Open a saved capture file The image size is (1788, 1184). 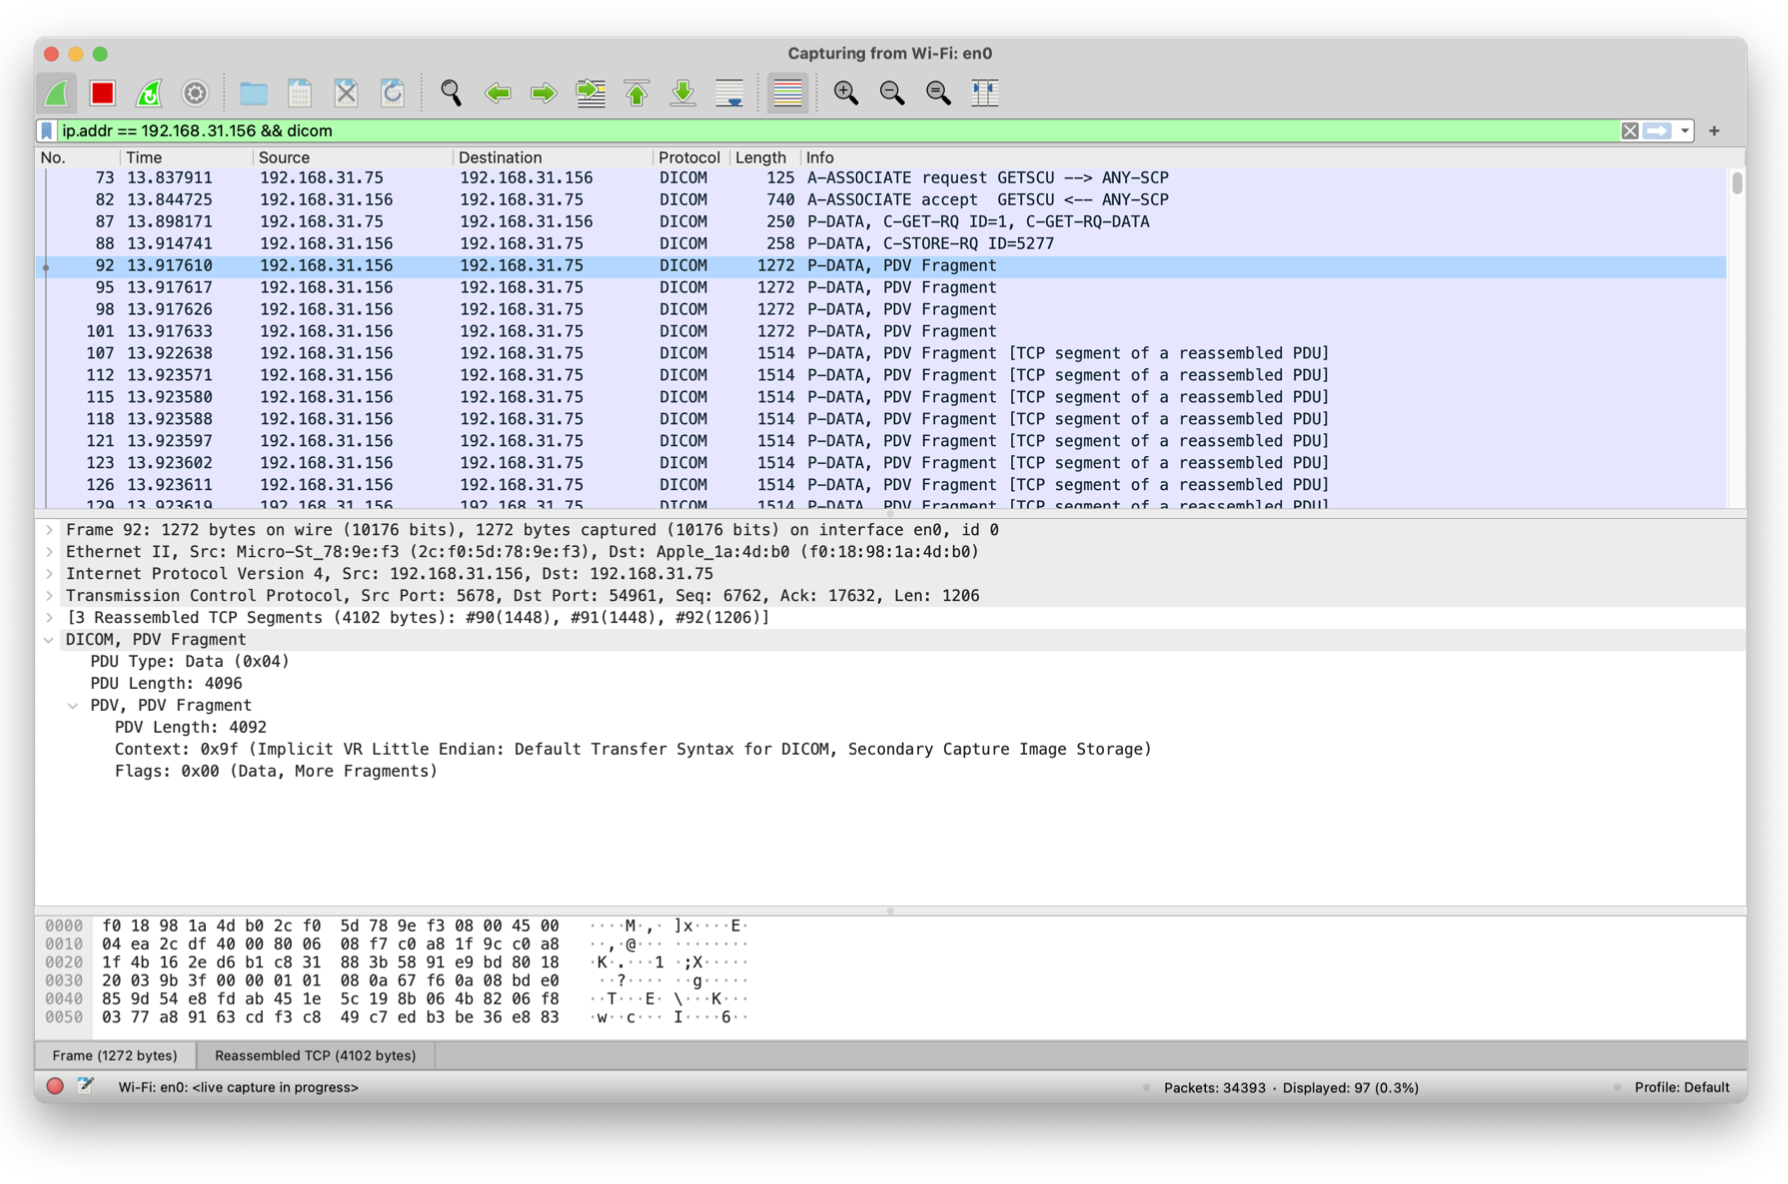tap(255, 92)
